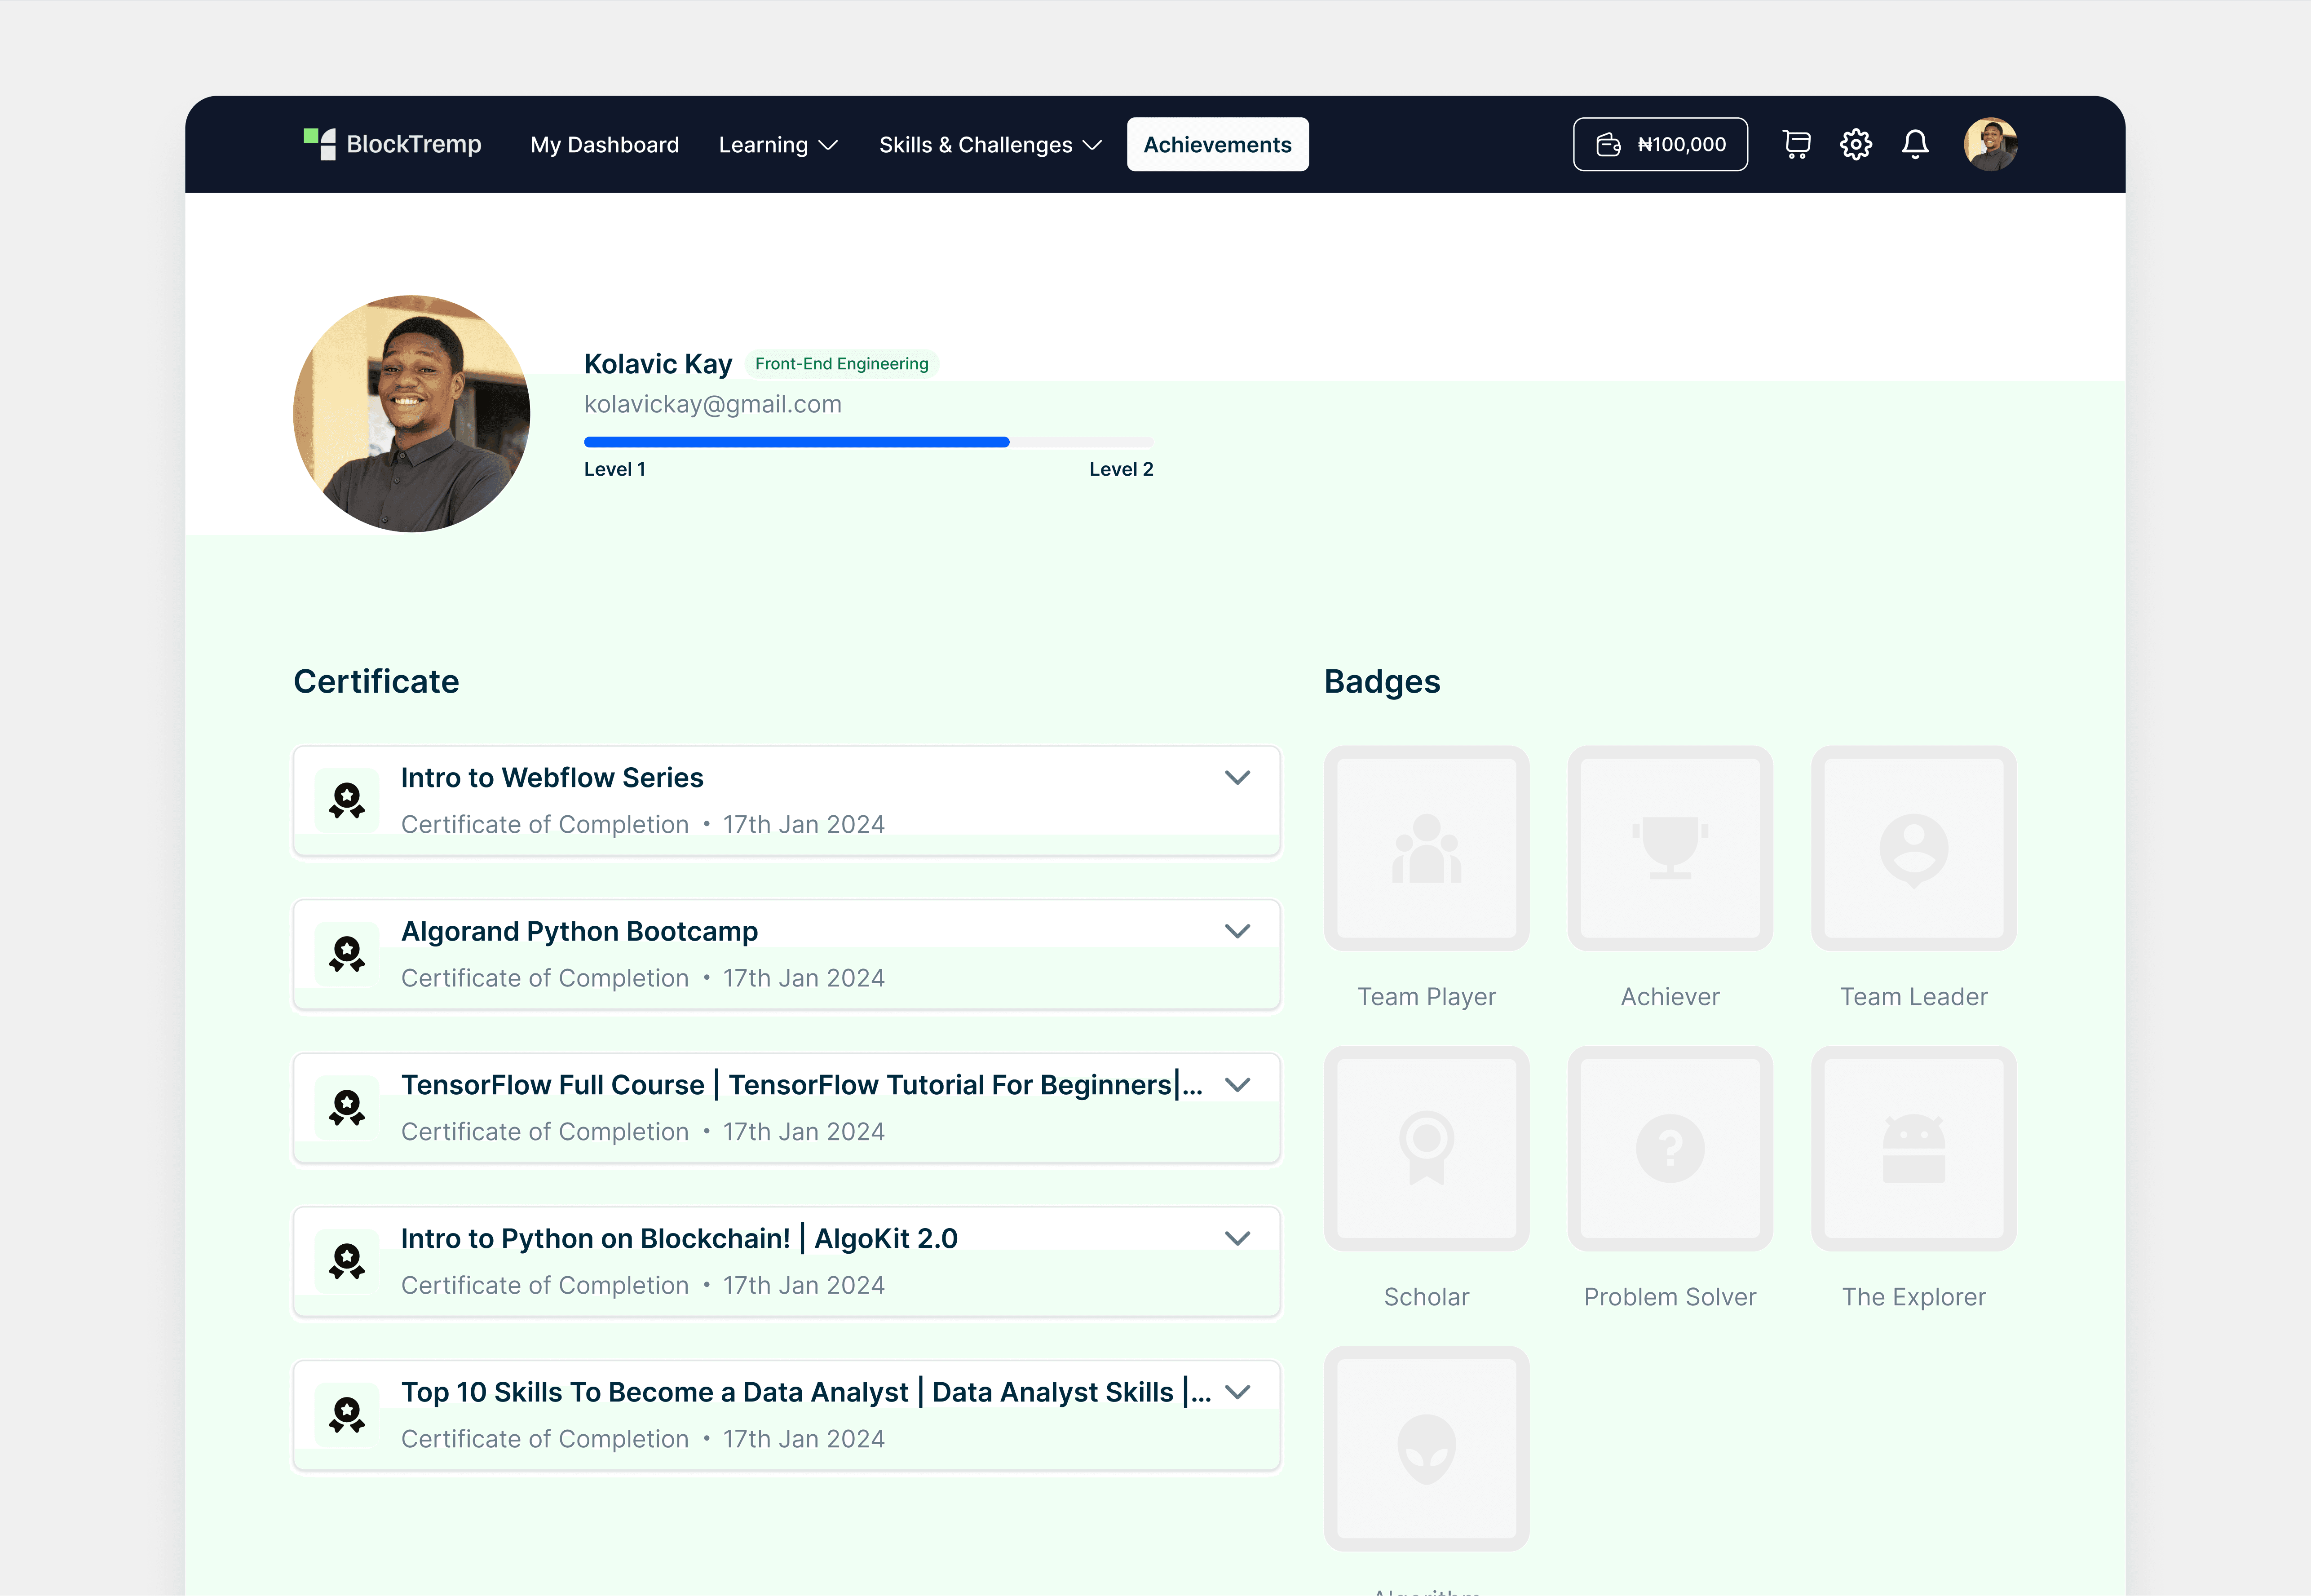The image size is (2311, 1596).
Task: Open notifications via the bell icon
Action: click(1915, 144)
